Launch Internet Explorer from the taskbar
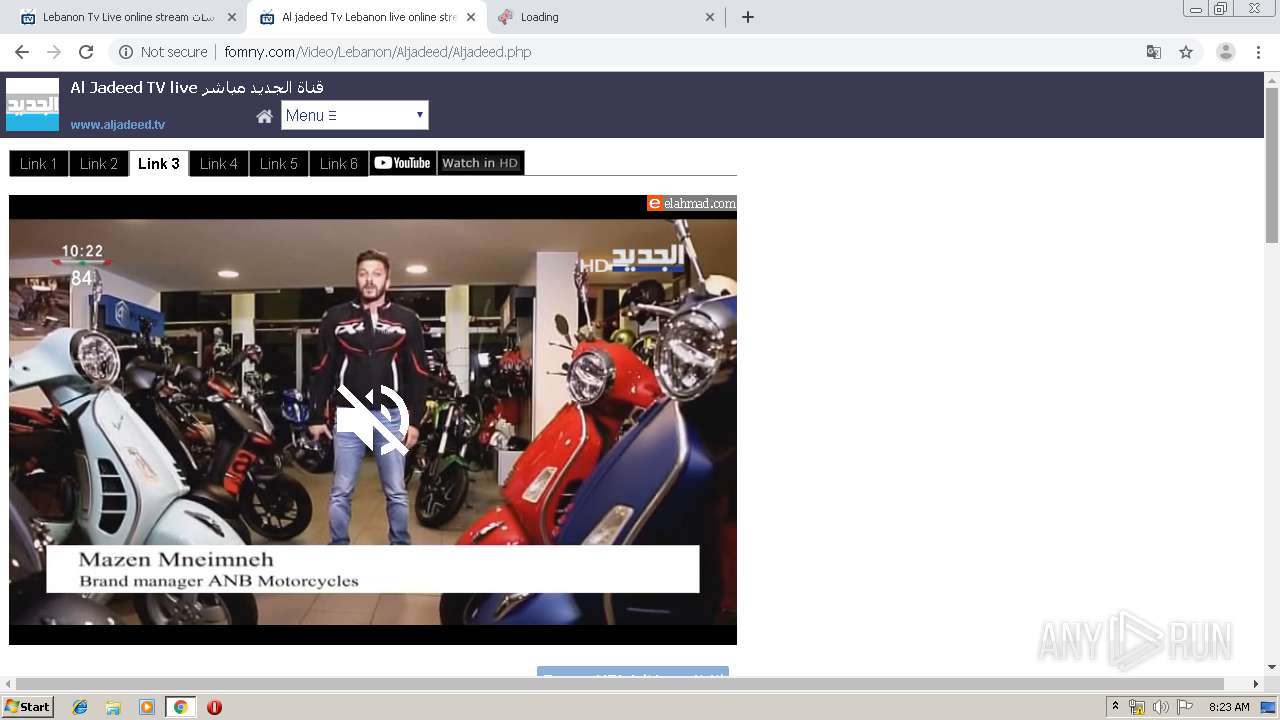Screen dimensions: 1280x720 point(80,707)
